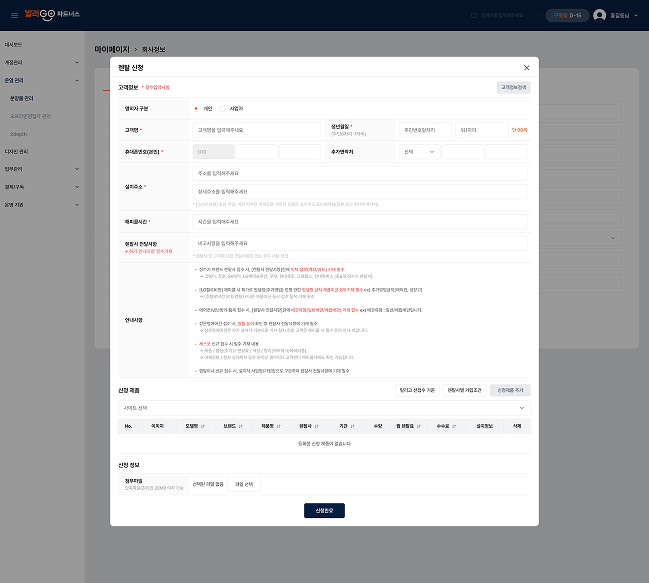649x583 pixels.
Task: Click the 빌리고 신청수 기준 button
Action: (x=417, y=390)
